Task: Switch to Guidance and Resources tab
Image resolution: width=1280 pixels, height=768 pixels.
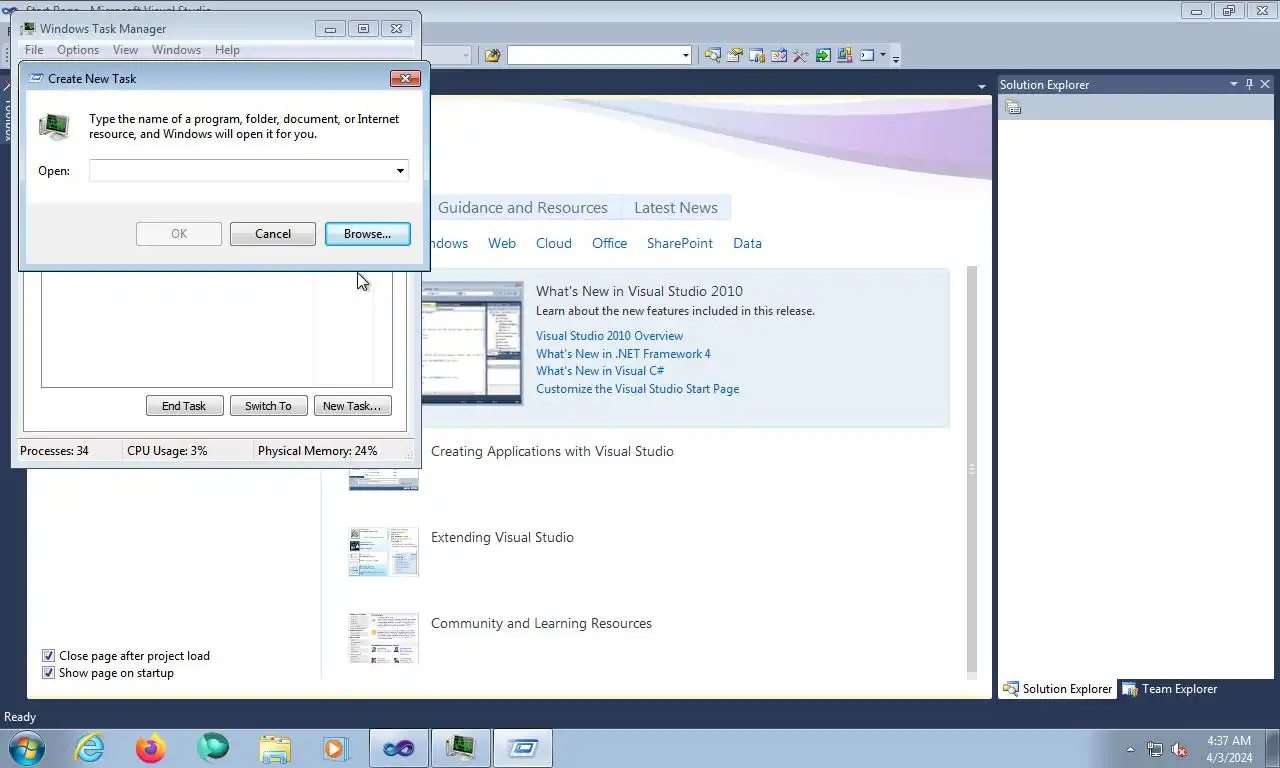Action: pyautogui.click(x=523, y=208)
